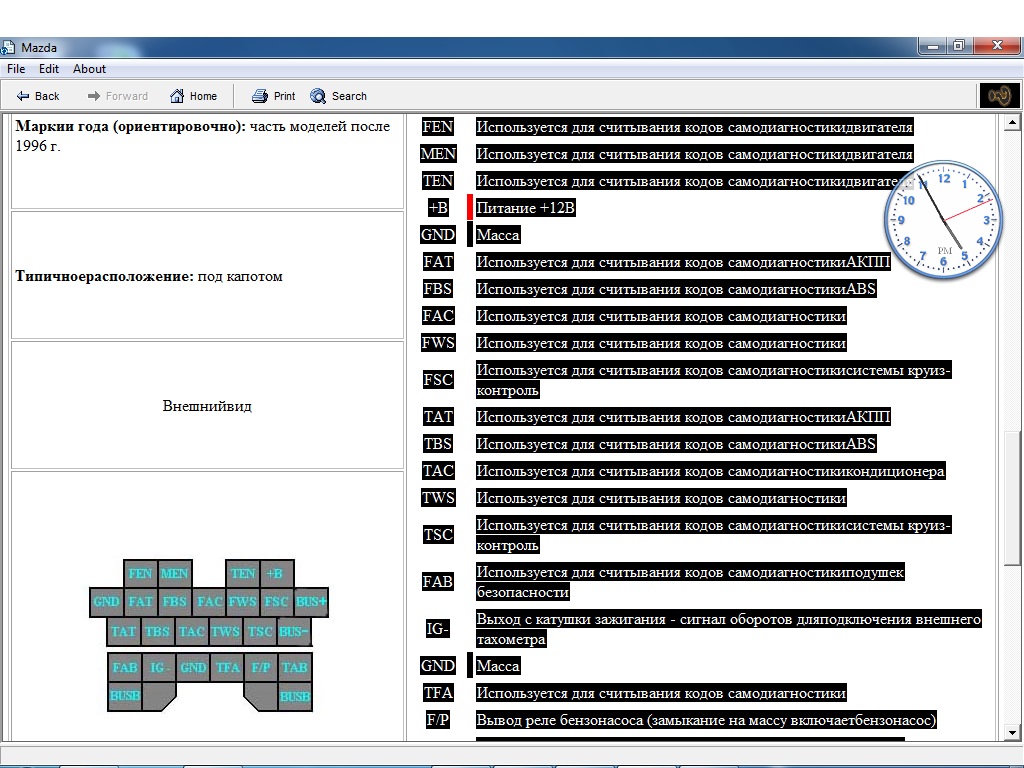Click TFA pin in connector diagram
The height and width of the screenshot is (768, 1024).
click(228, 667)
